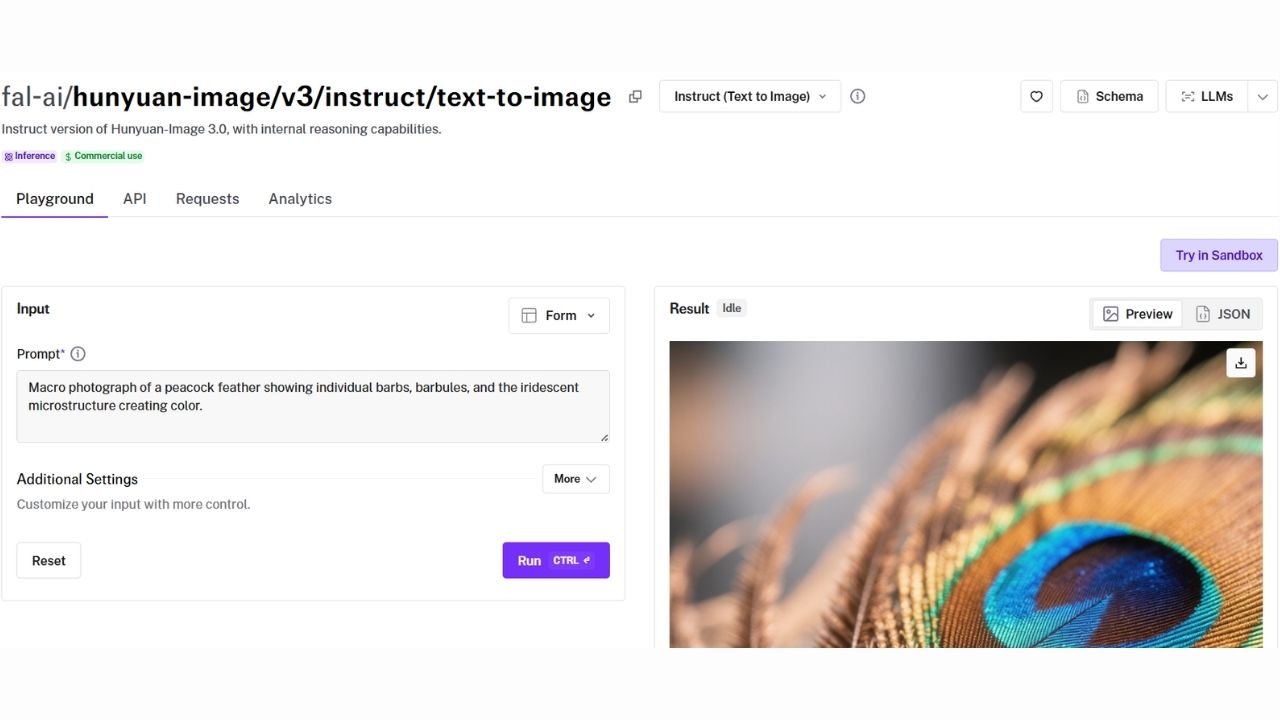
Task: View the Analytics tab
Action: (299, 198)
